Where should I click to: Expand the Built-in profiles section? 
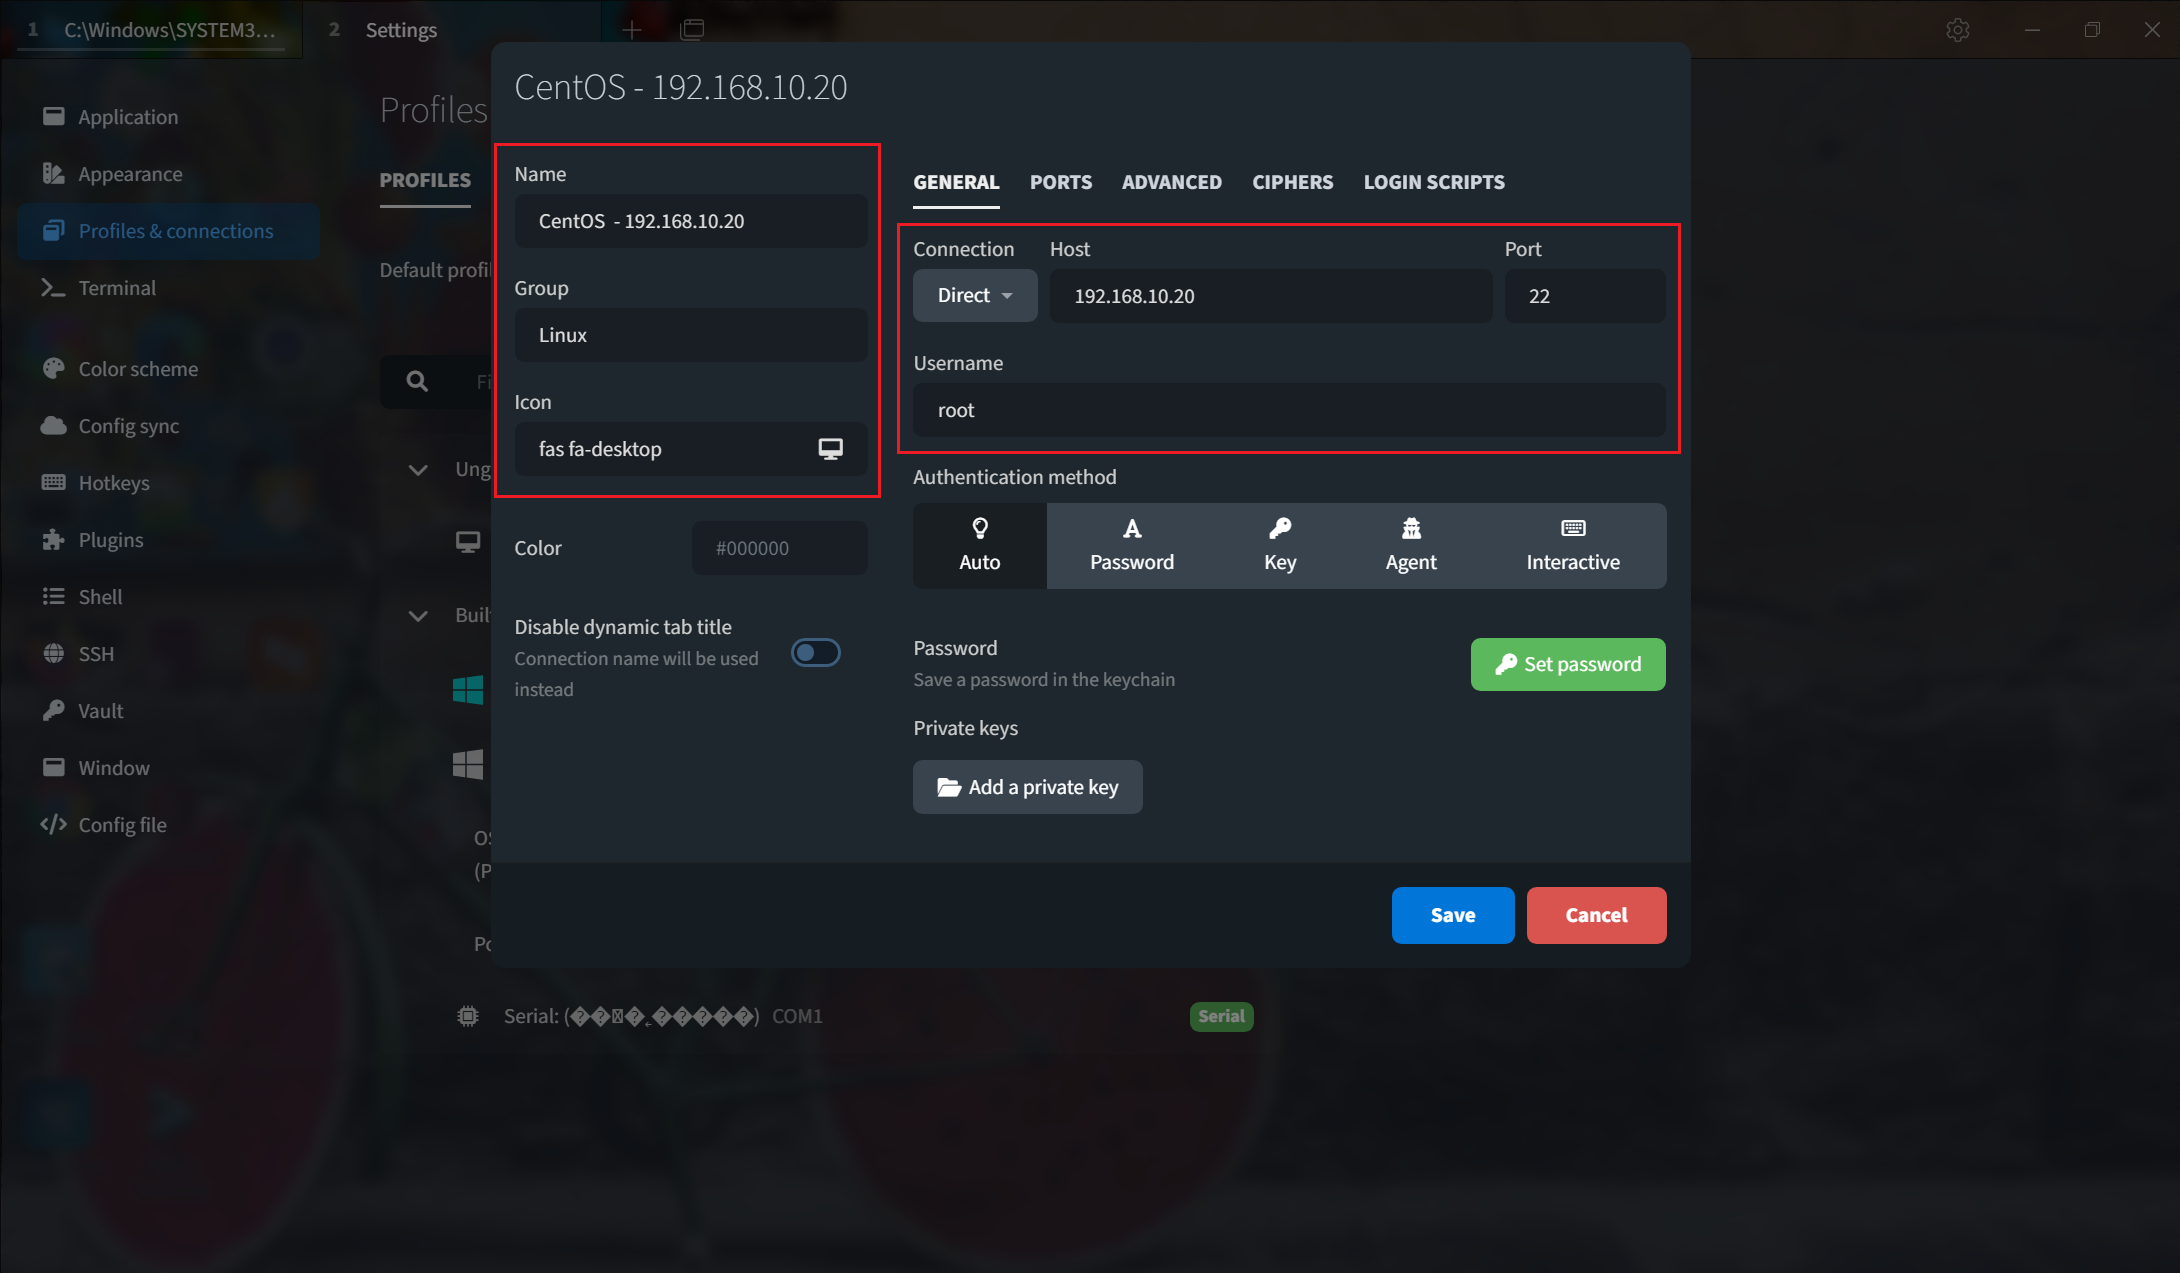(420, 612)
